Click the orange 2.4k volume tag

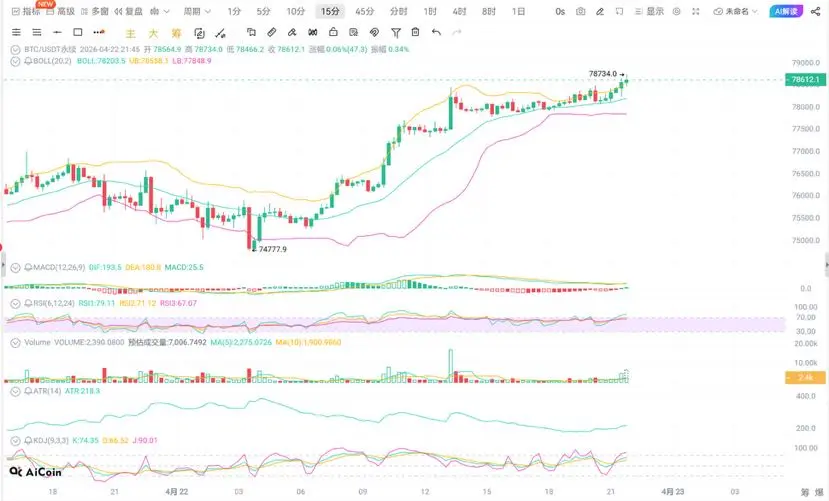click(x=806, y=378)
